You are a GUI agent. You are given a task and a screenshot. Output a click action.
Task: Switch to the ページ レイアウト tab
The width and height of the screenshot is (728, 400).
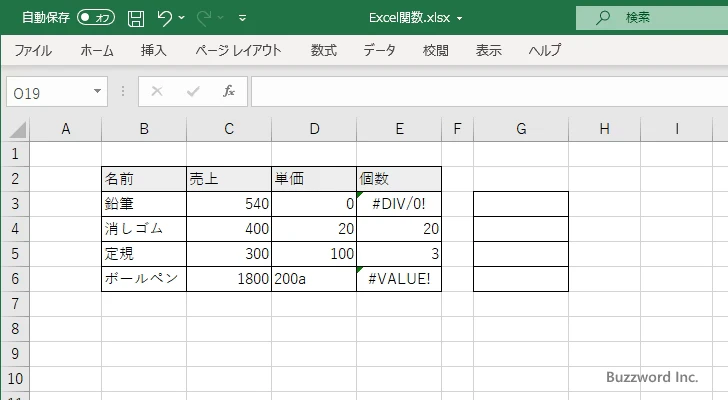238,50
